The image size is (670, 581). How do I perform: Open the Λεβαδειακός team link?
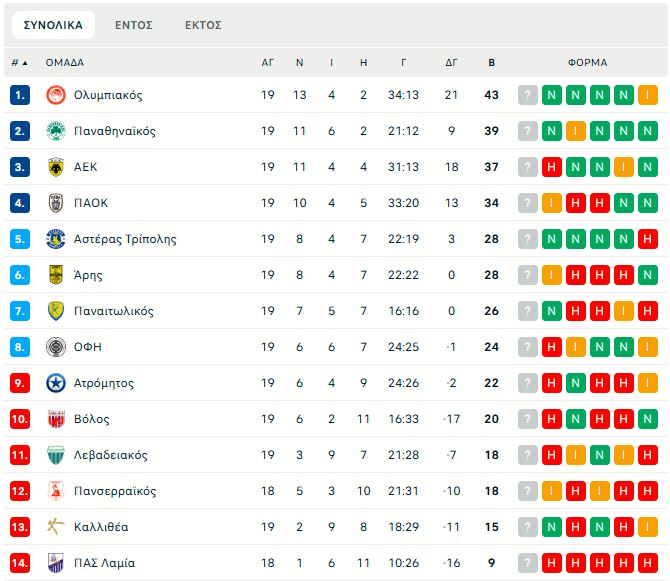pyautogui.click(x=111, y=455)
